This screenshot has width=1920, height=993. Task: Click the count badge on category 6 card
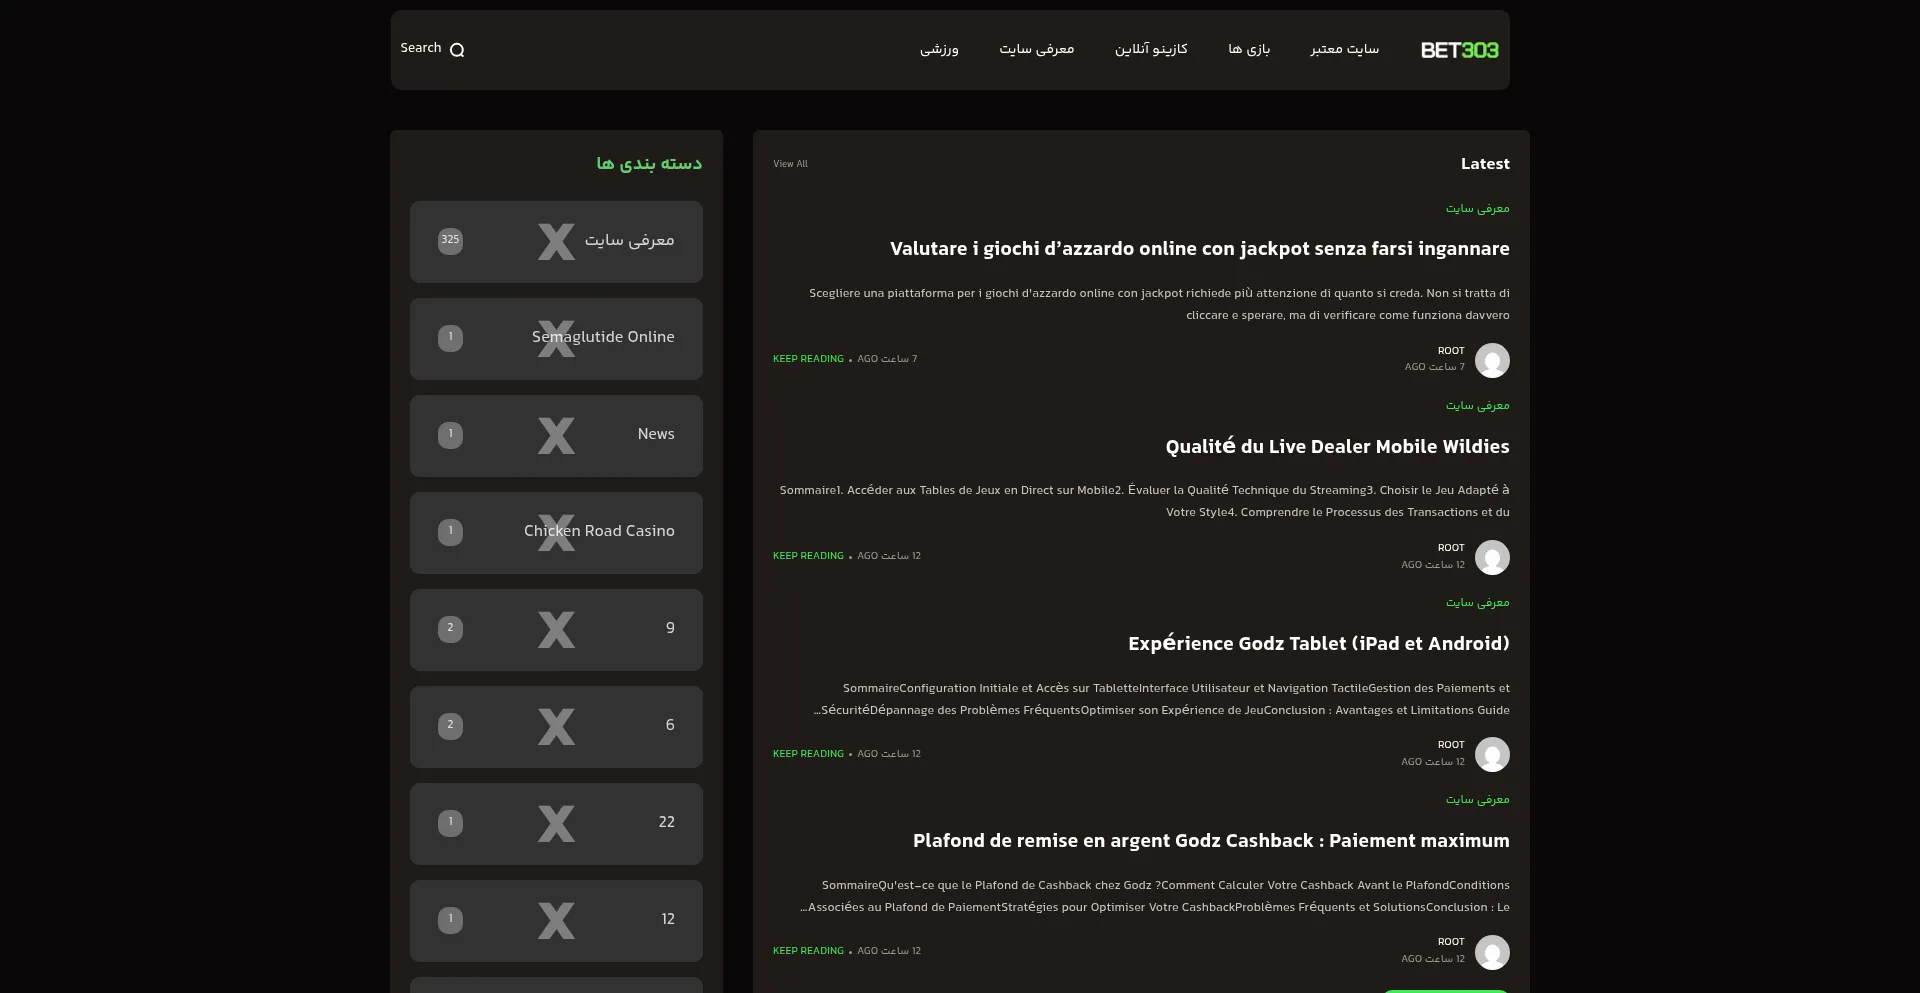[450, 726]
